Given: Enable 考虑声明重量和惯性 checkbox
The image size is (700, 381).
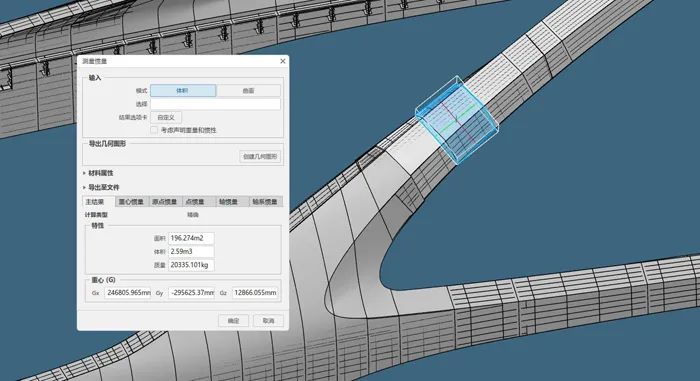Looking at the screenshot, I should 154,130.
